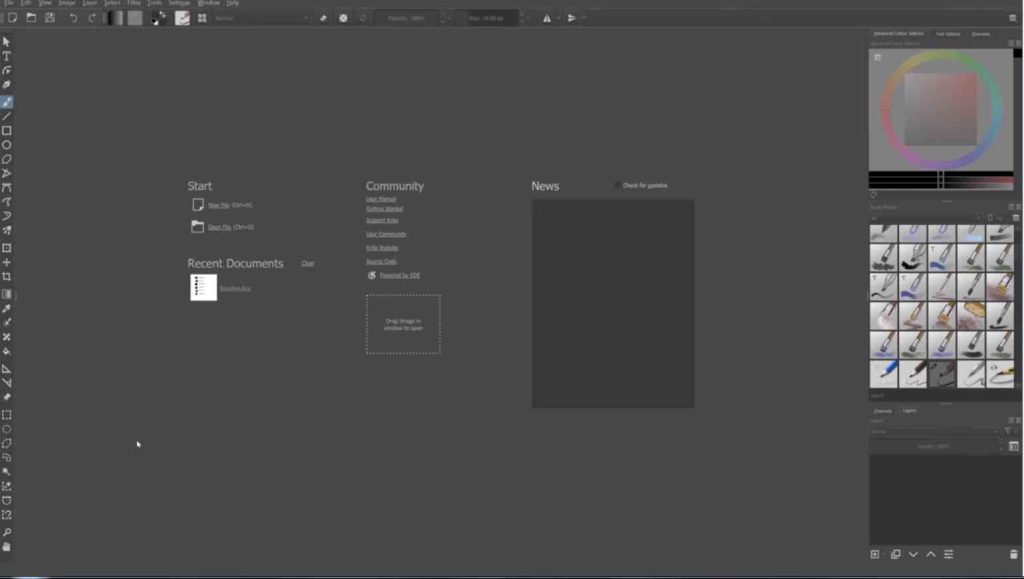The width and height of the screenshot is (1024, 579).
Task: Select the Calligraphy tool
Action: point(7,85)
